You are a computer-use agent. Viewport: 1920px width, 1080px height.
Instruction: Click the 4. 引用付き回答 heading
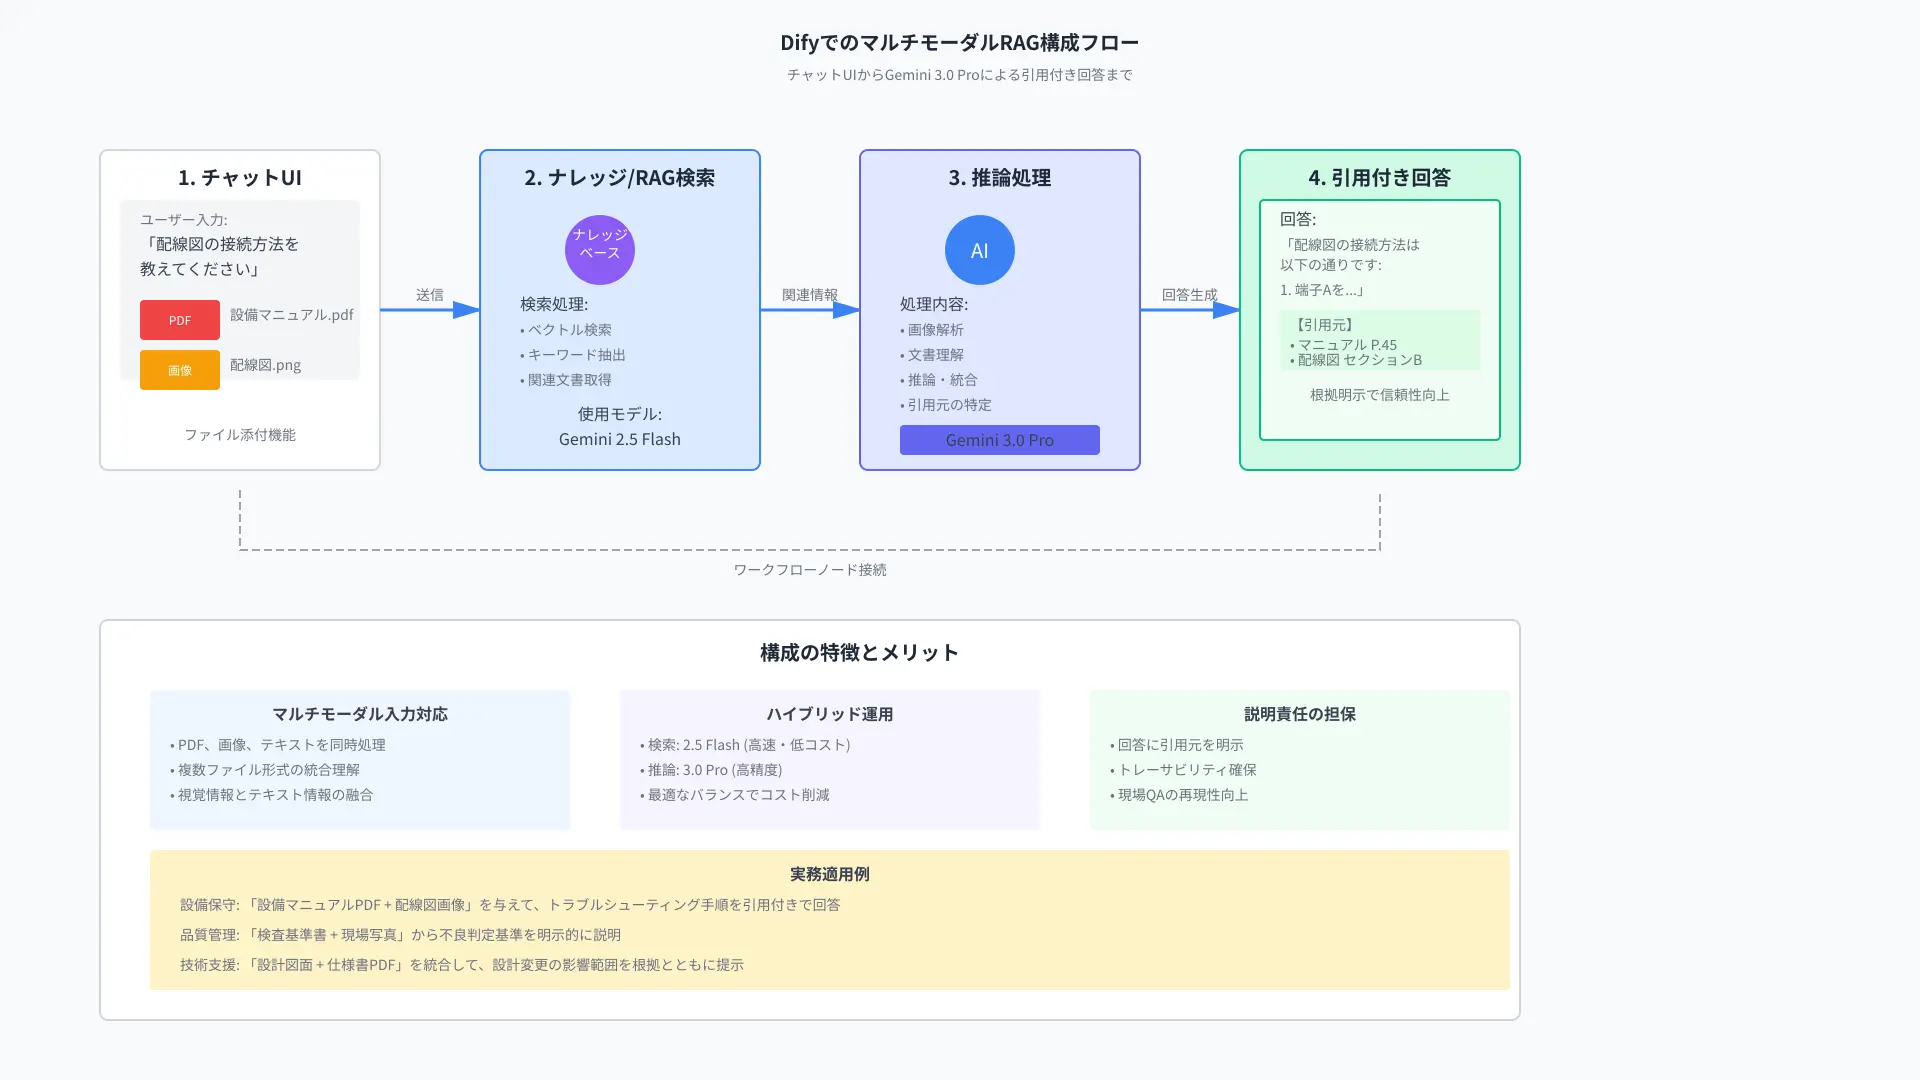(x=1380, y=178)
